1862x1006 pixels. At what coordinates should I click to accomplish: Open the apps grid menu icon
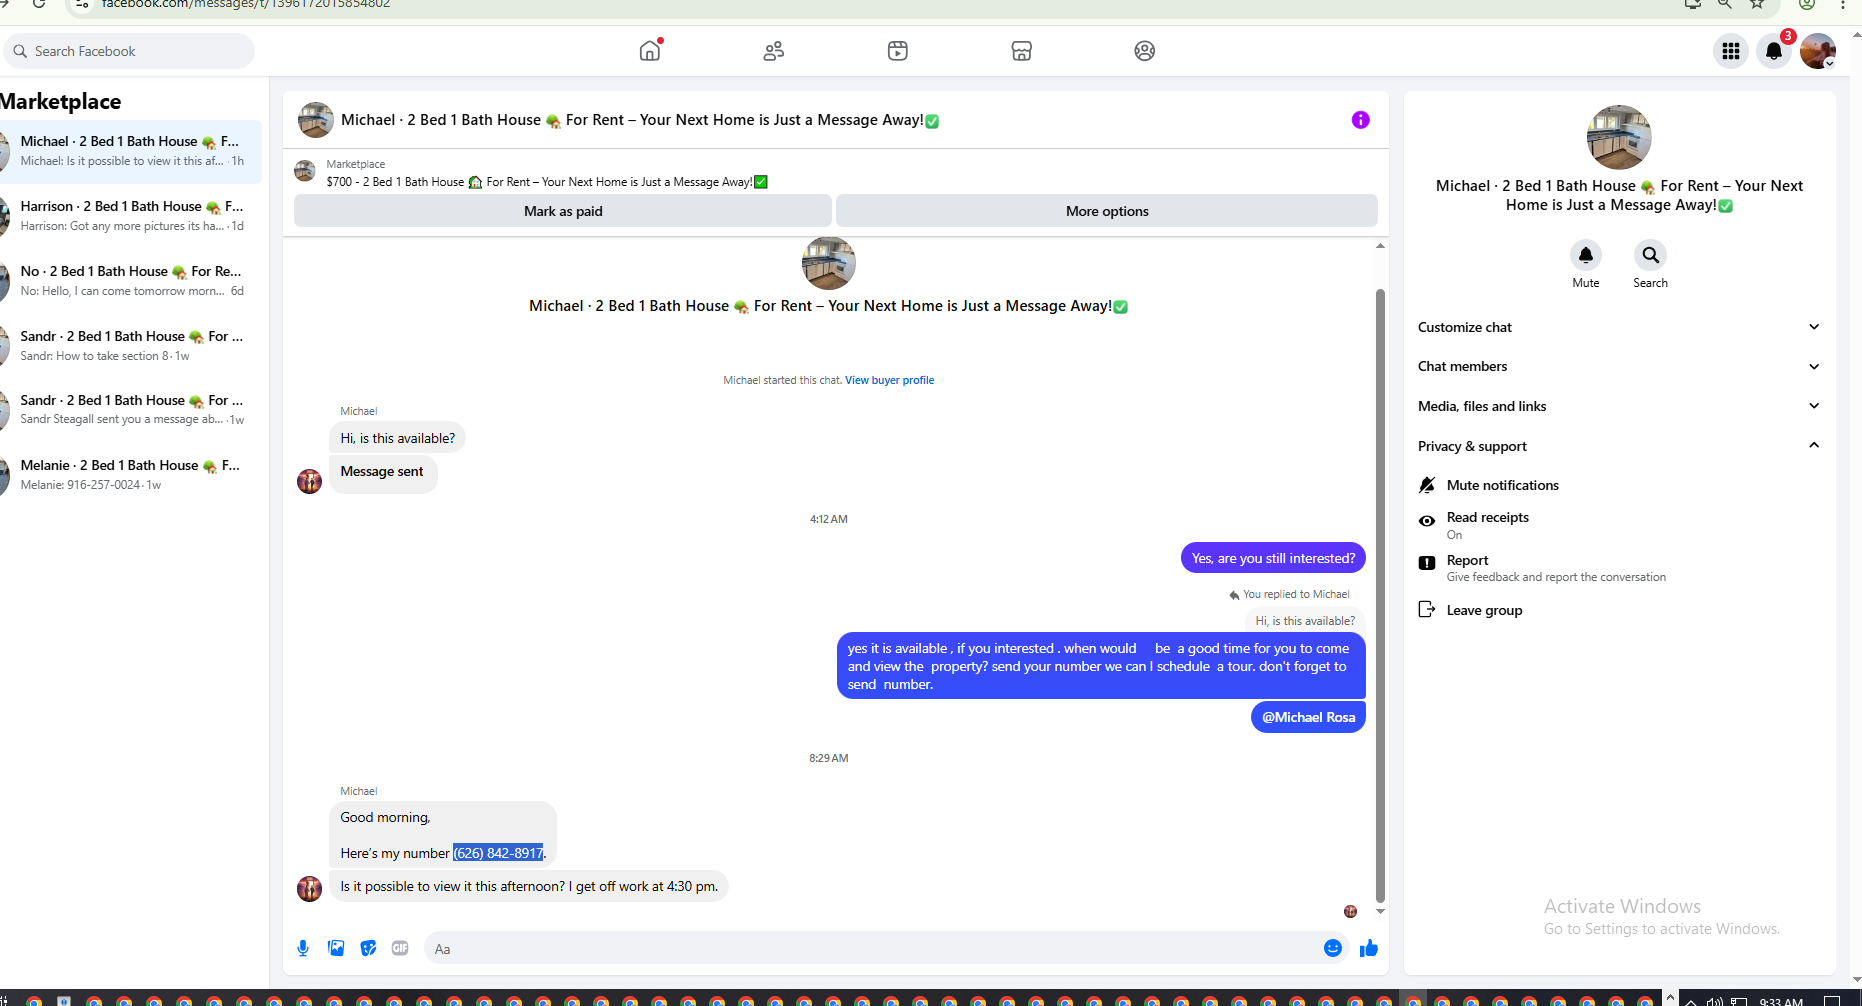[1731, 51]
